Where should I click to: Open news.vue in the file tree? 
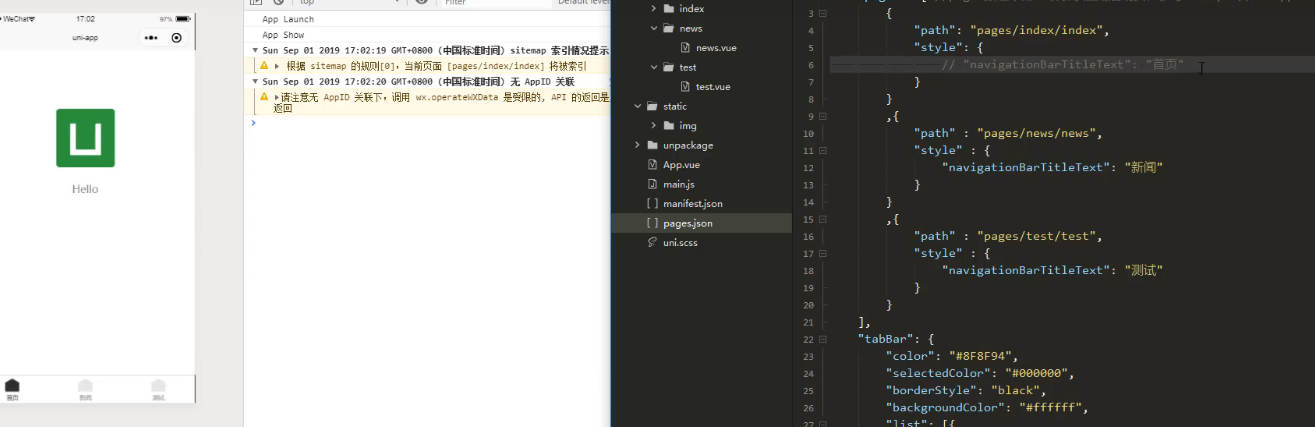(x=716, y=47)
